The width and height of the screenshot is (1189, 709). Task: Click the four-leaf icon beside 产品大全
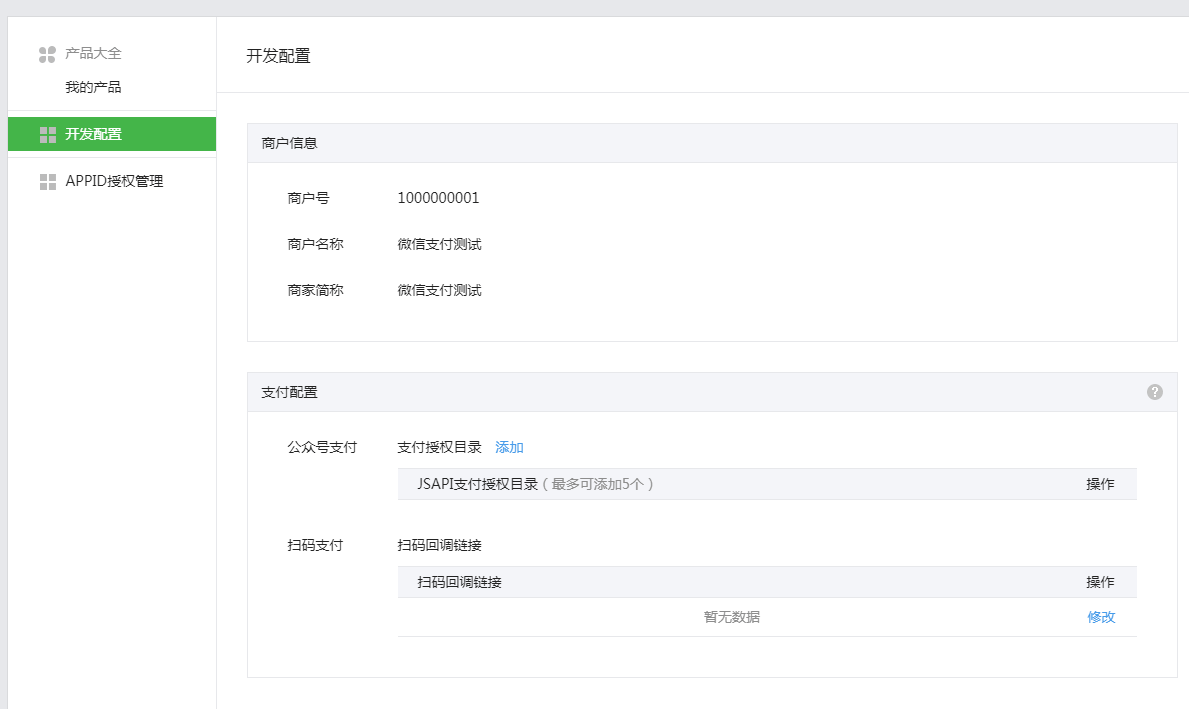[47, 54]
